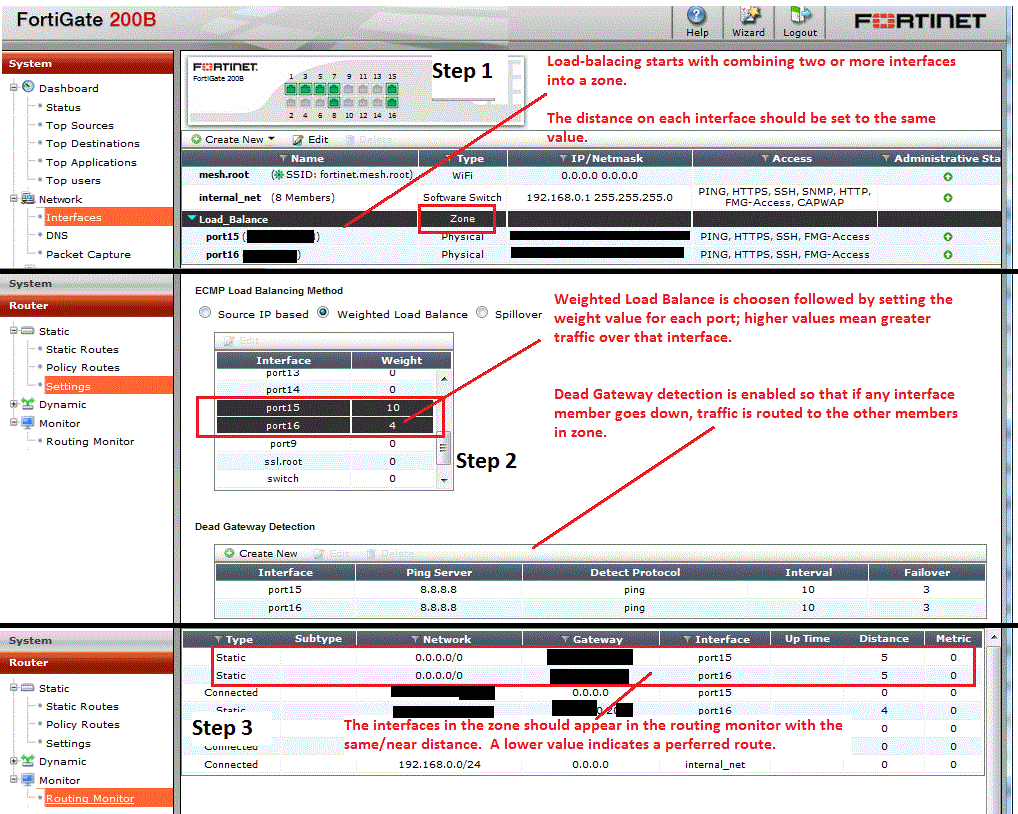Click port15 weight value 10
Viewport: 1018px width, 814px height.
pos(393,408)
